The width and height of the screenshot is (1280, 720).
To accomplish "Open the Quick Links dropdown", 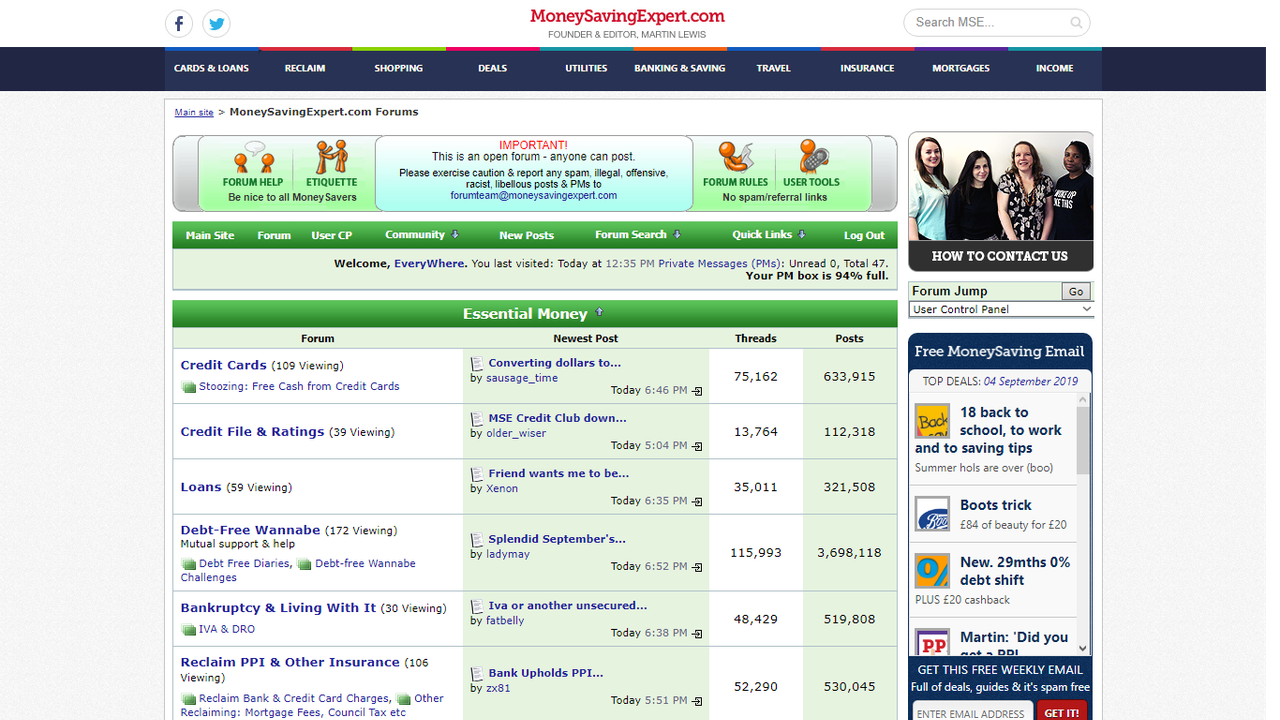I will [x=769, y=235].
